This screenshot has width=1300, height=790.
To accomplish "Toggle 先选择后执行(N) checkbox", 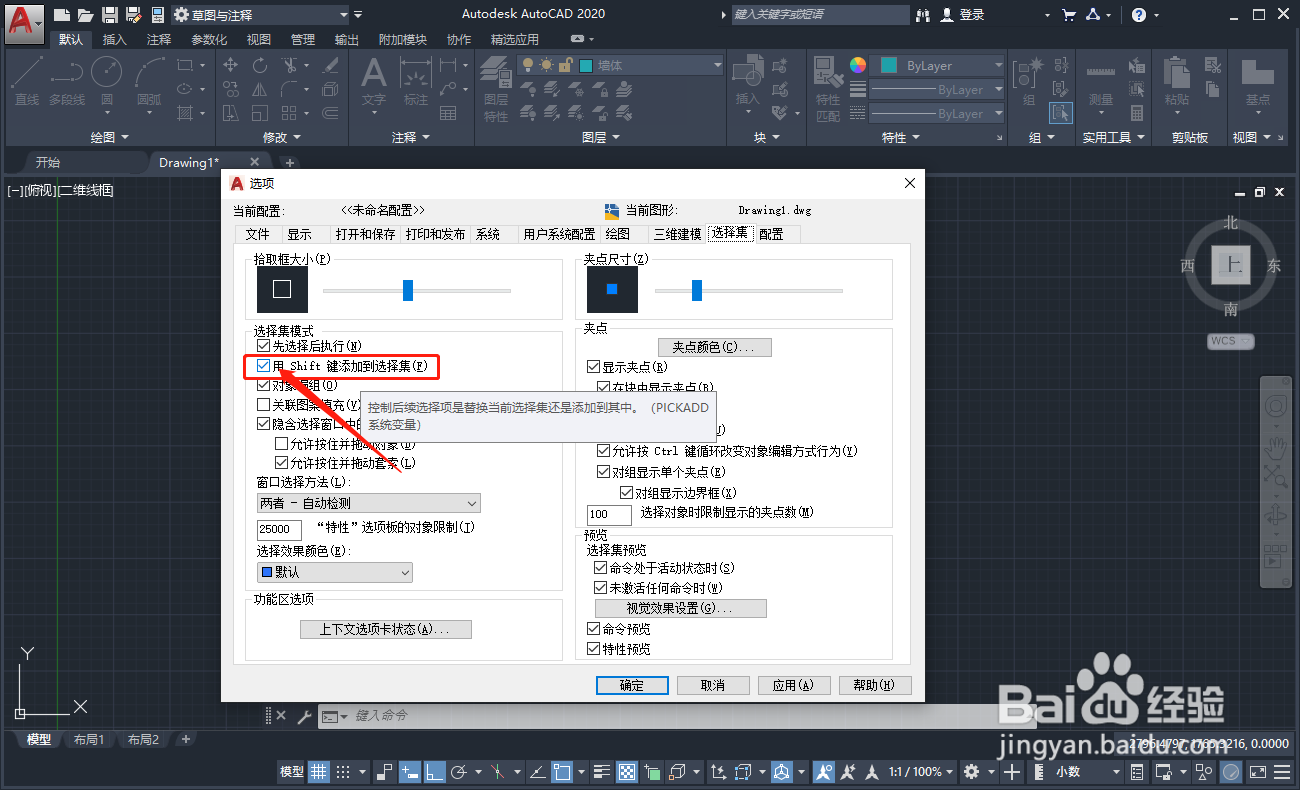I will point(263,345).
